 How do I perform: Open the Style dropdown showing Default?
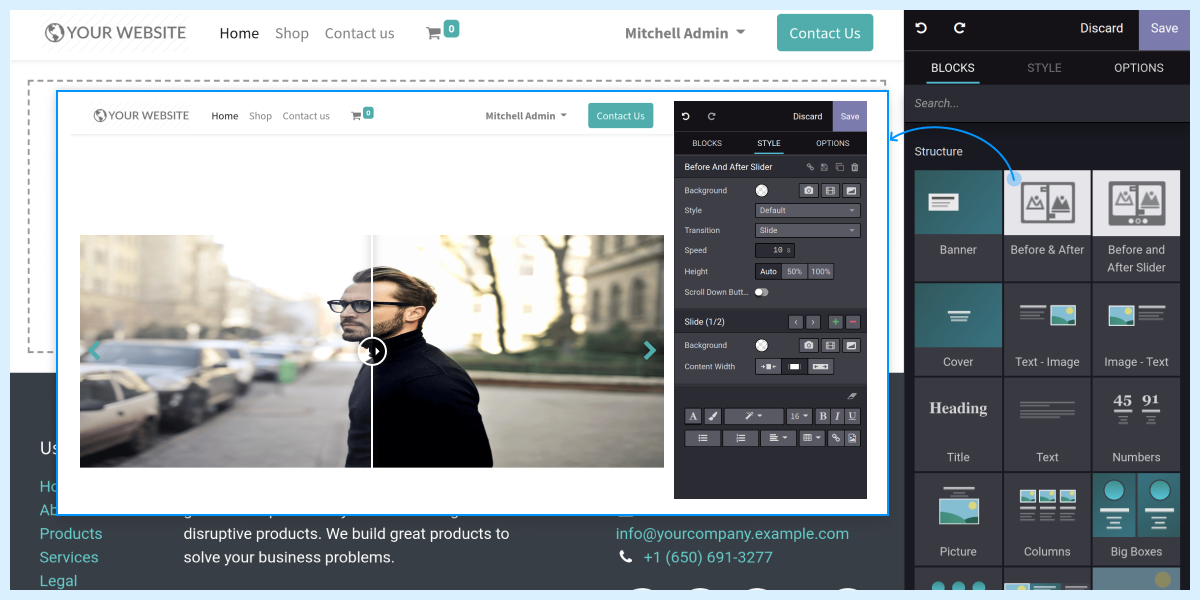(808, 210)
